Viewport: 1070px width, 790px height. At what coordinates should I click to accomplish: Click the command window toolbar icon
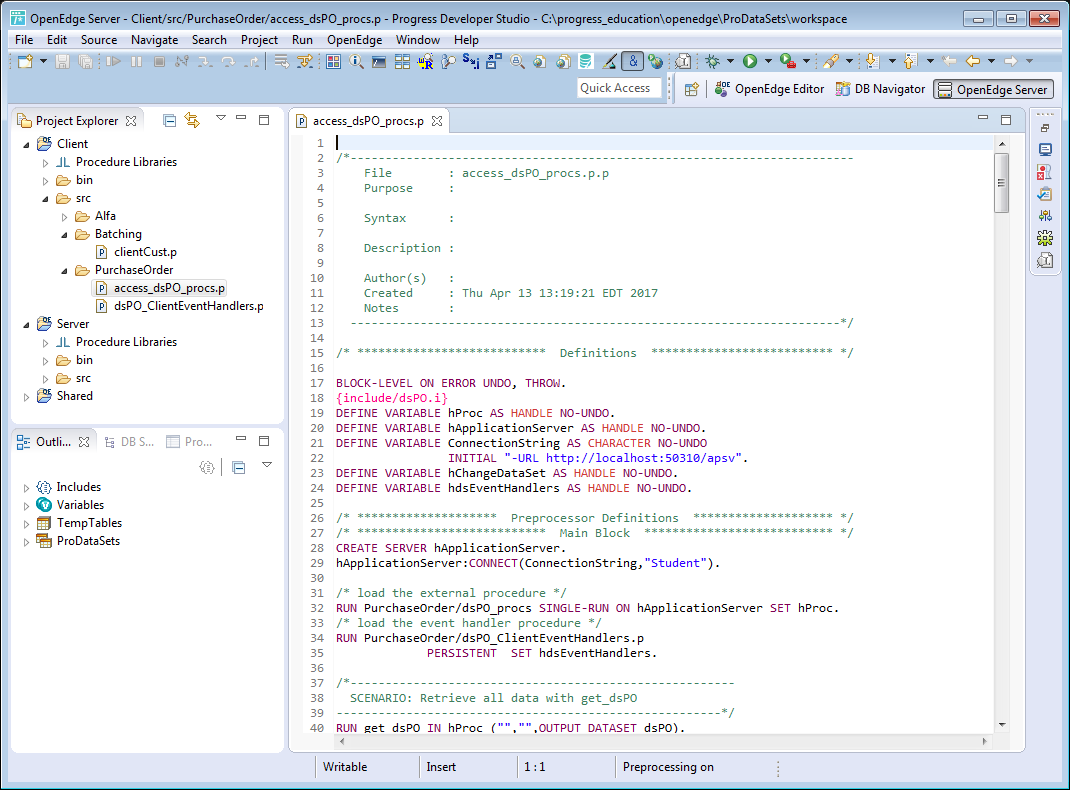[x=379, y=62]
